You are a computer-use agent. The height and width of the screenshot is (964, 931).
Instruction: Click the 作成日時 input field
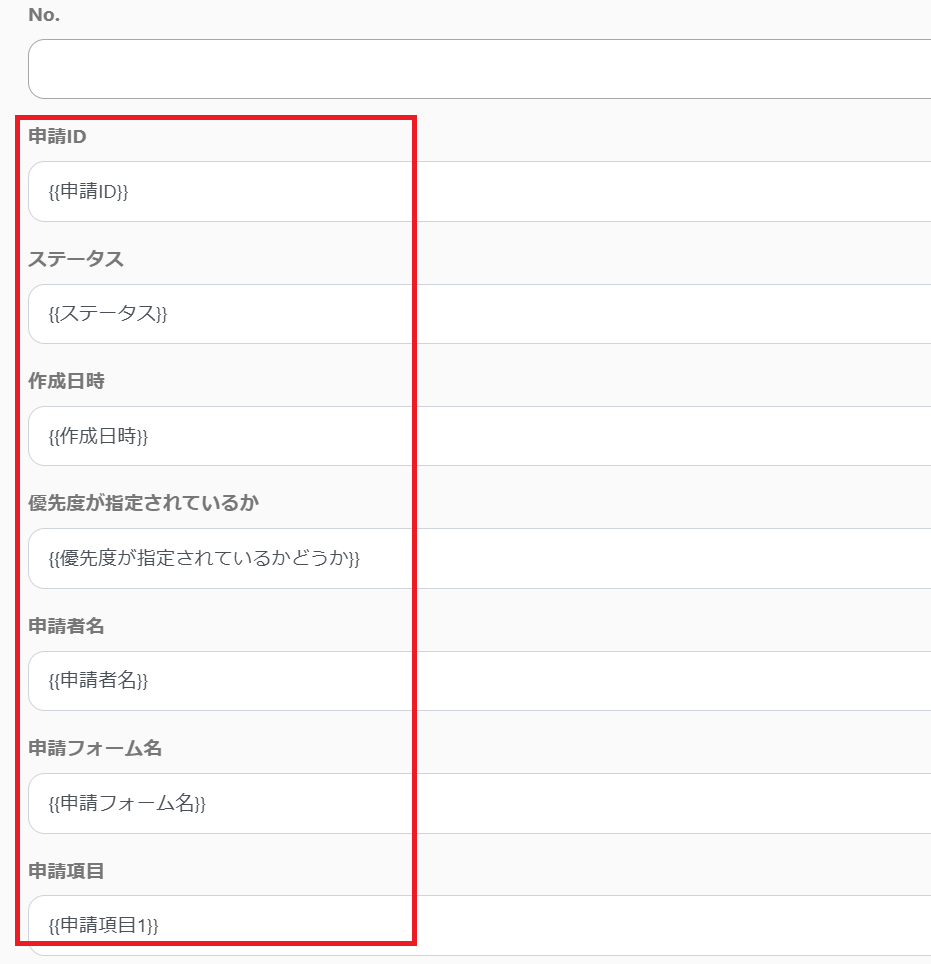pyautogui.click(x=480, y=436)
